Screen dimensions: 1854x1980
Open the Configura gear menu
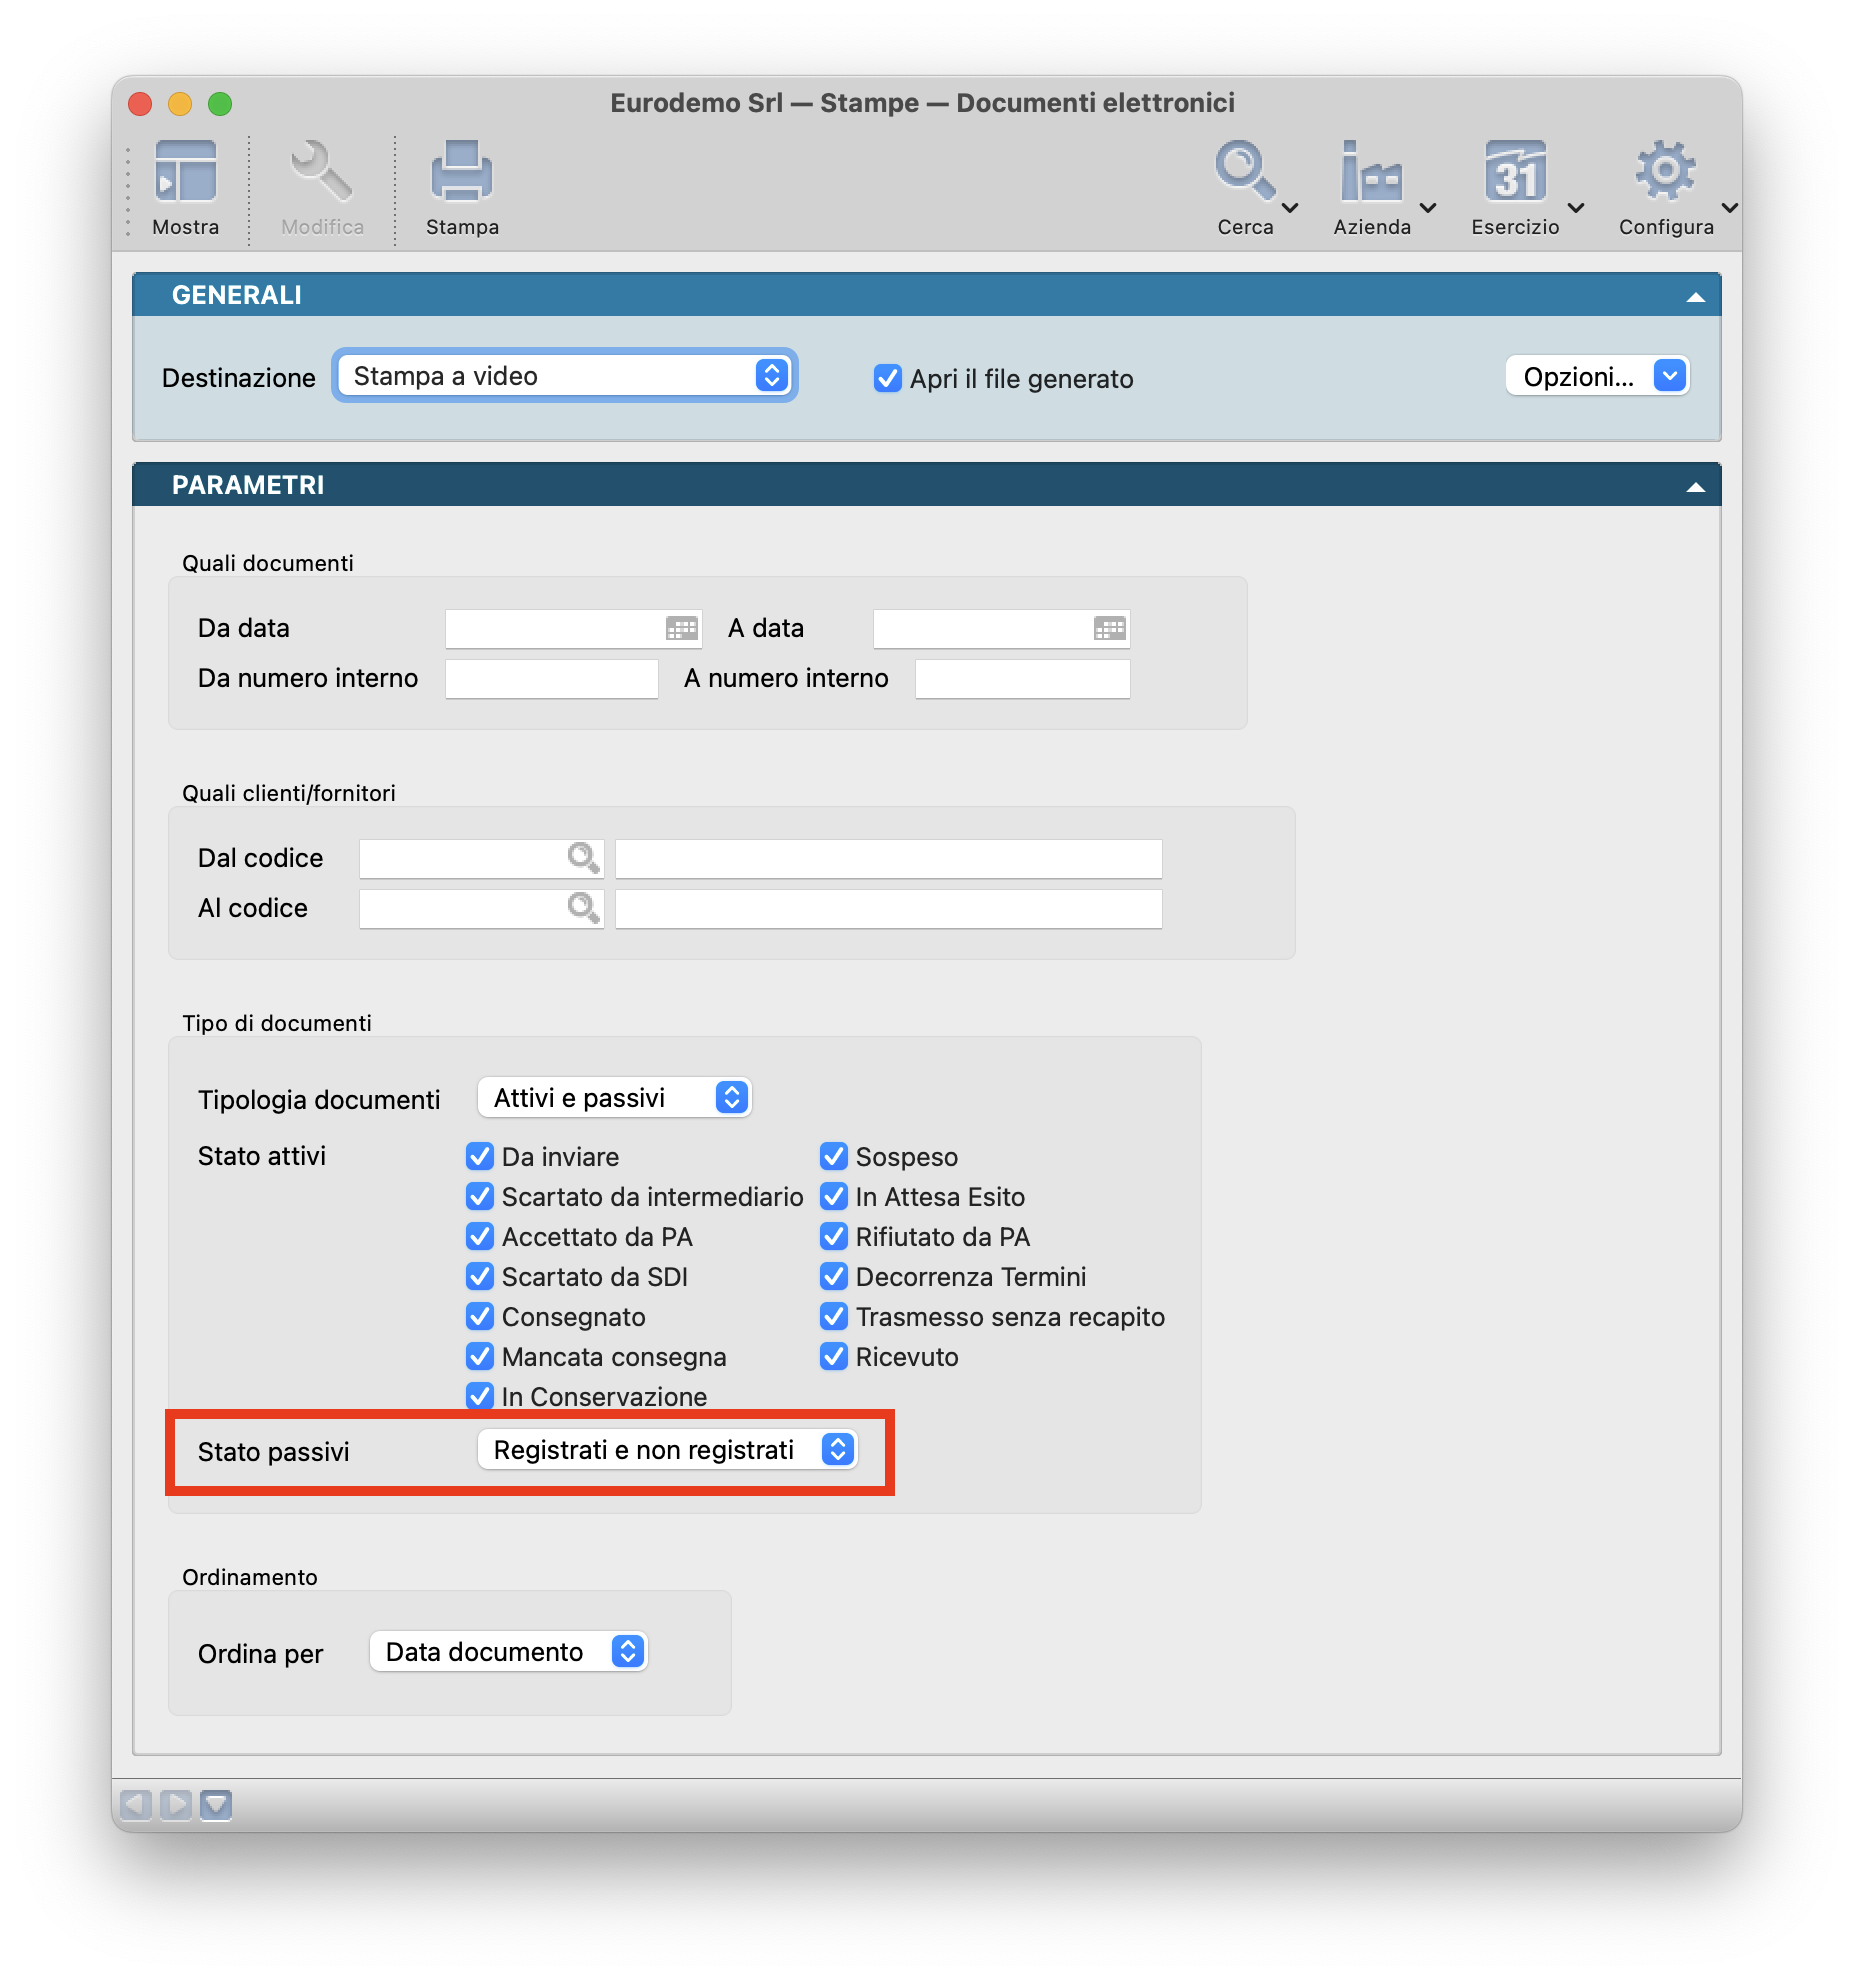pyautogui.click(x=1665, y=172)
